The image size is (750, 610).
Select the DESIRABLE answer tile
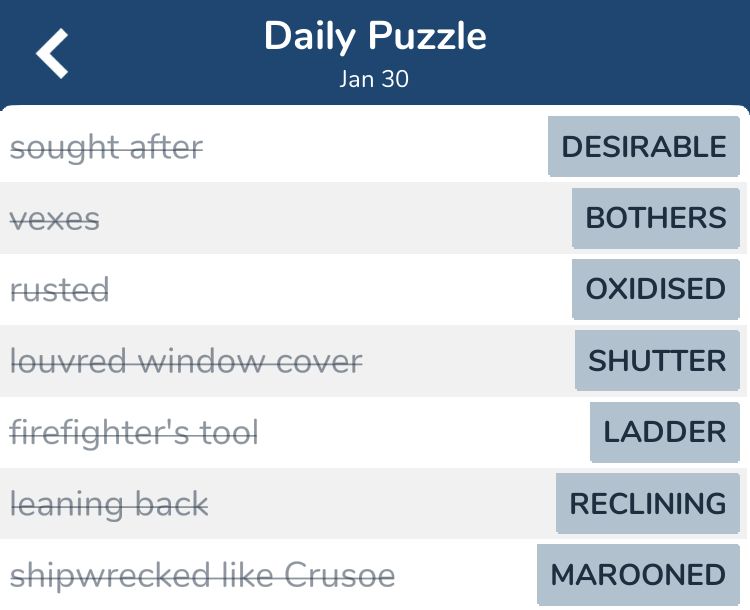click(x=644, y=146)
